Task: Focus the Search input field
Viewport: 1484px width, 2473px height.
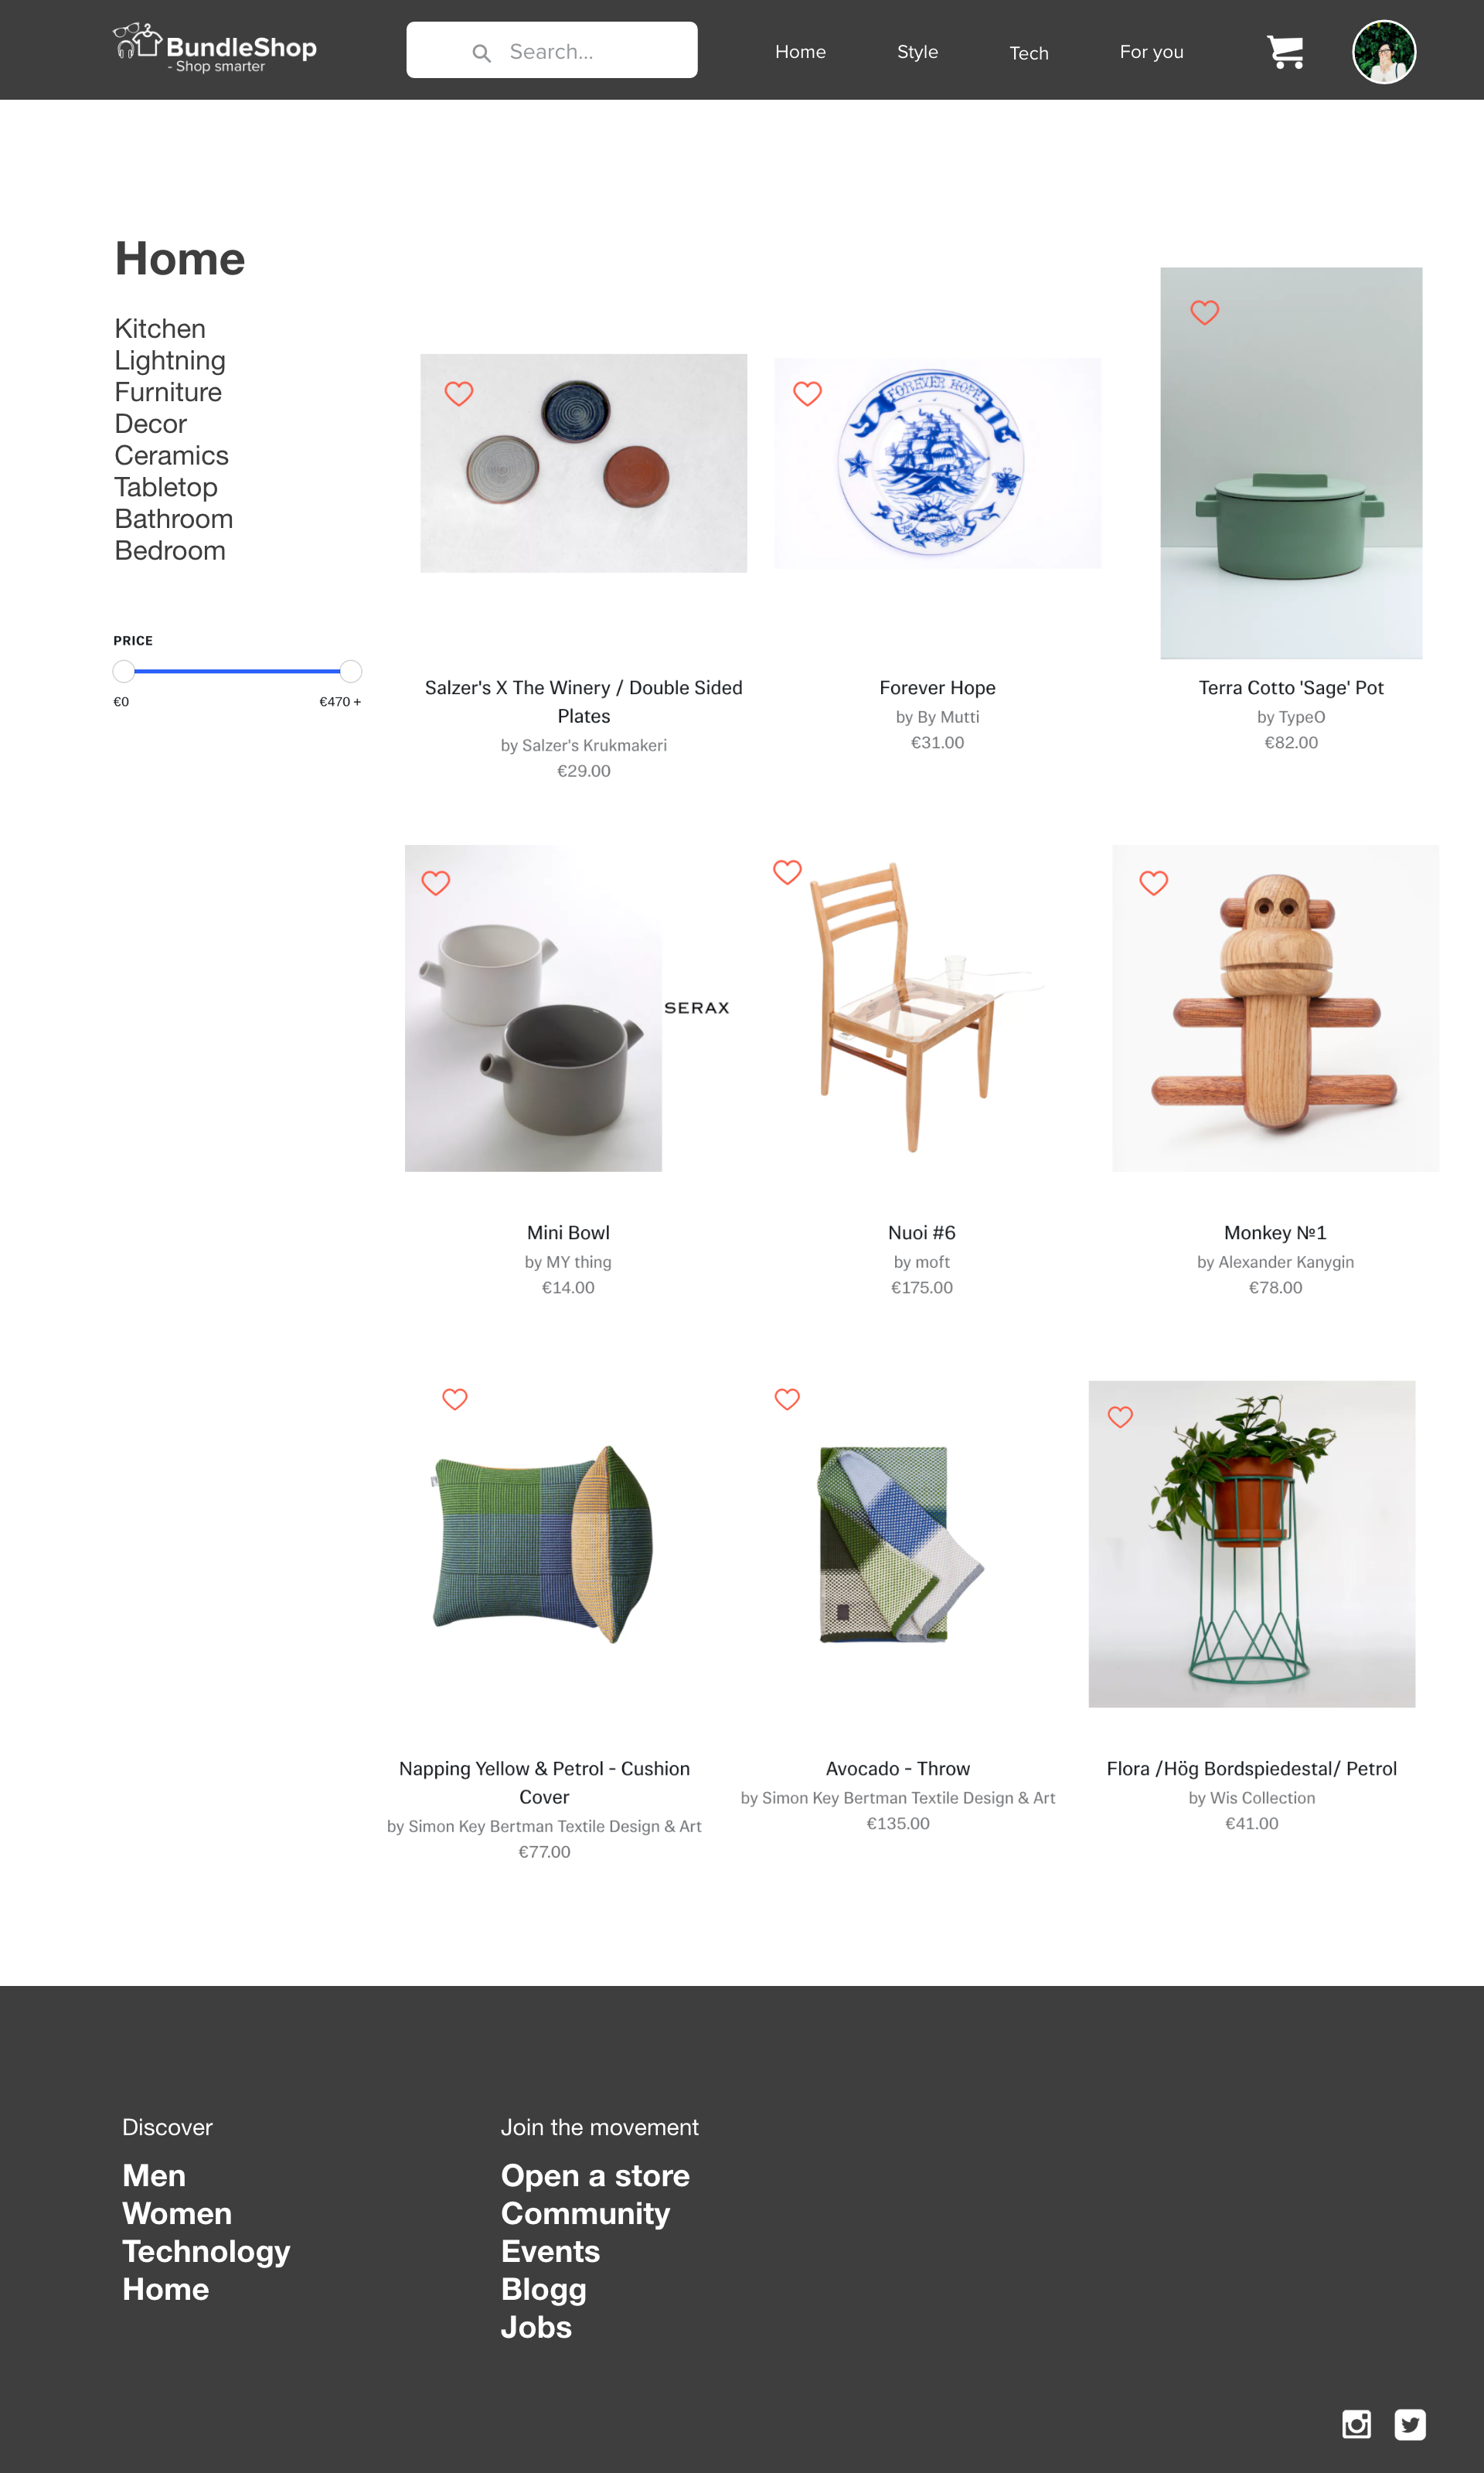Action: [x=552, y=50]
